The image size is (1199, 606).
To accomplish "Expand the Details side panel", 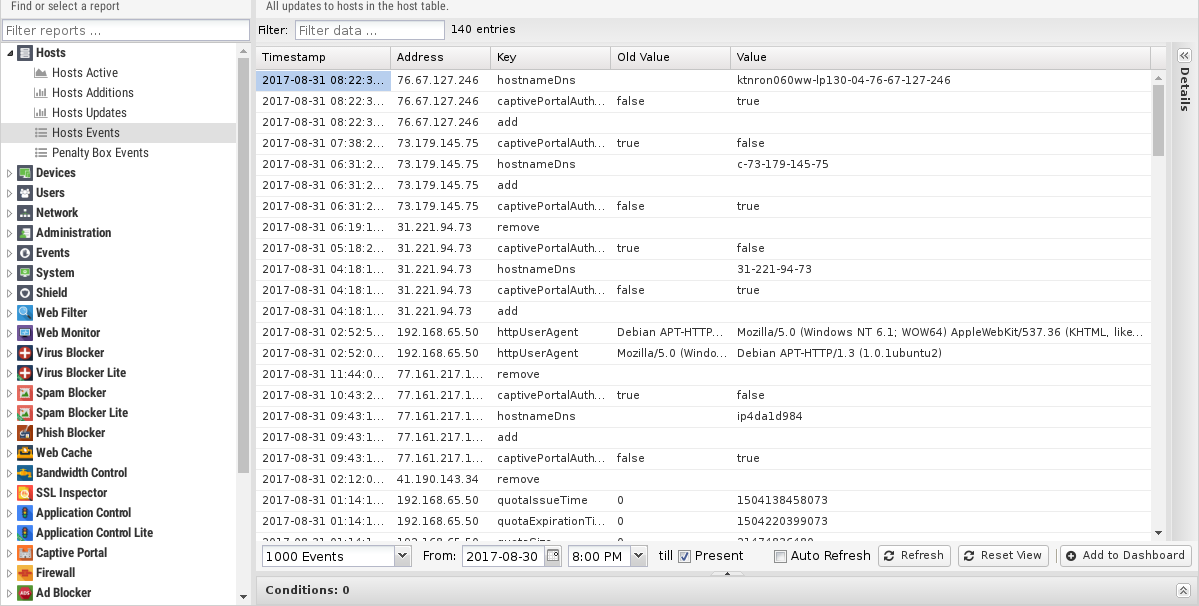I will tap(1184, 56).
